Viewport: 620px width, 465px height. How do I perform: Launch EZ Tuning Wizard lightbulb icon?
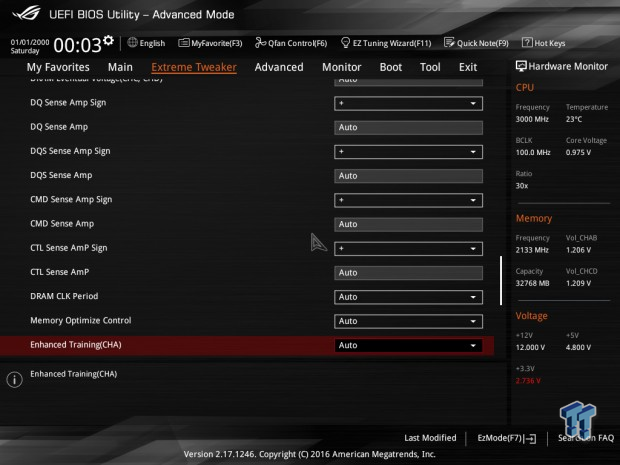tap(345, 42)
